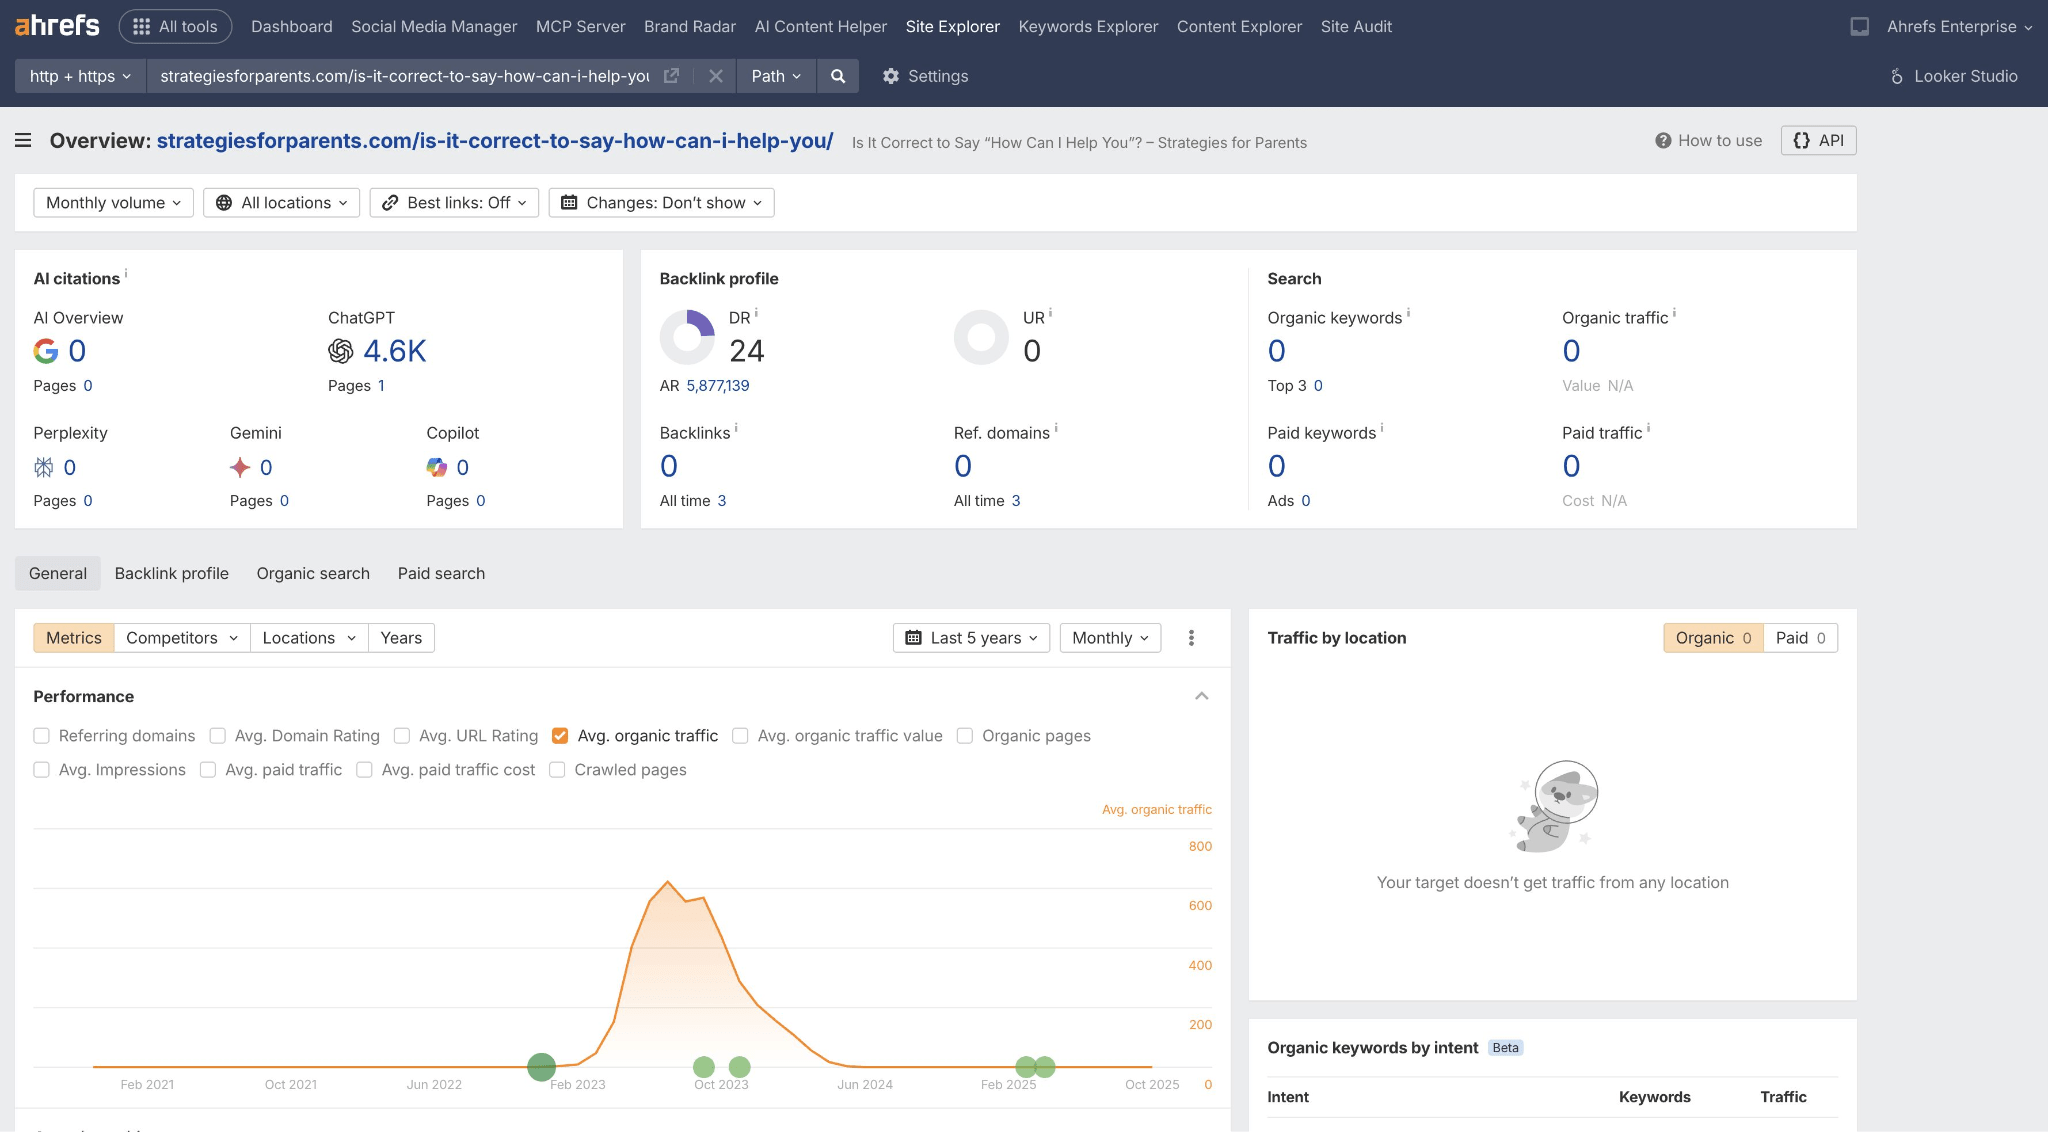The image size is (2048, 1132).
Task: Open the Changes: Don't show dropdown
Action: (x=660, y=202)
